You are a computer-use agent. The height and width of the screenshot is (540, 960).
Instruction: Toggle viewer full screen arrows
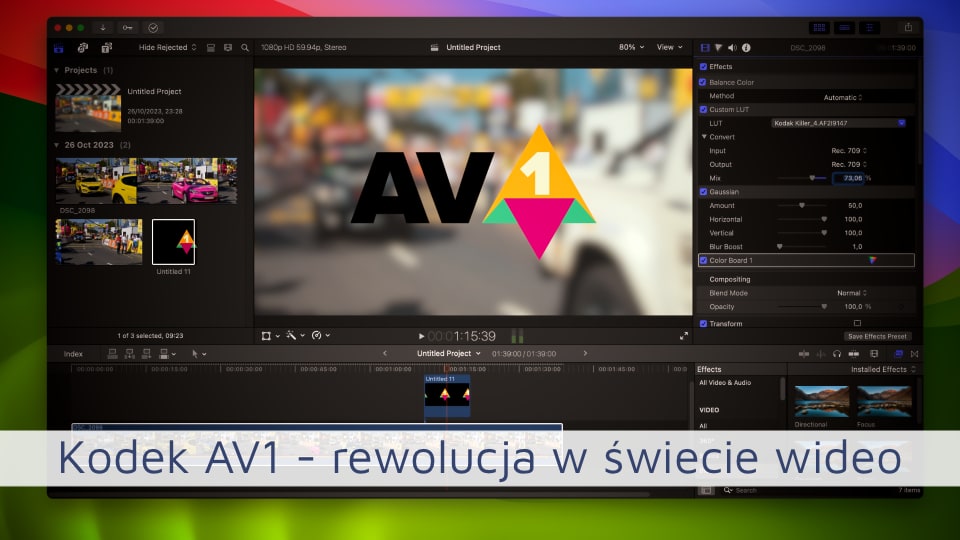[684, 336]
